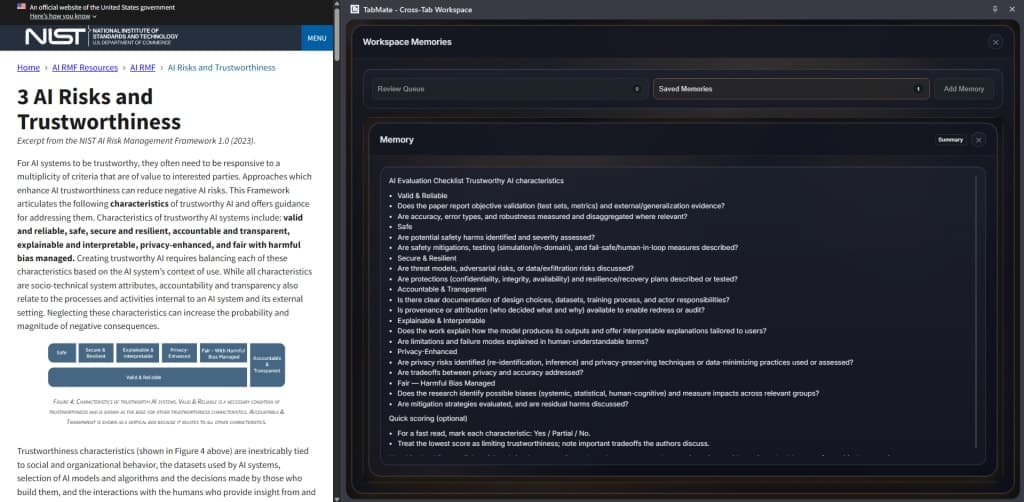Dismiss the Memory card with its X

coord(978,140)
